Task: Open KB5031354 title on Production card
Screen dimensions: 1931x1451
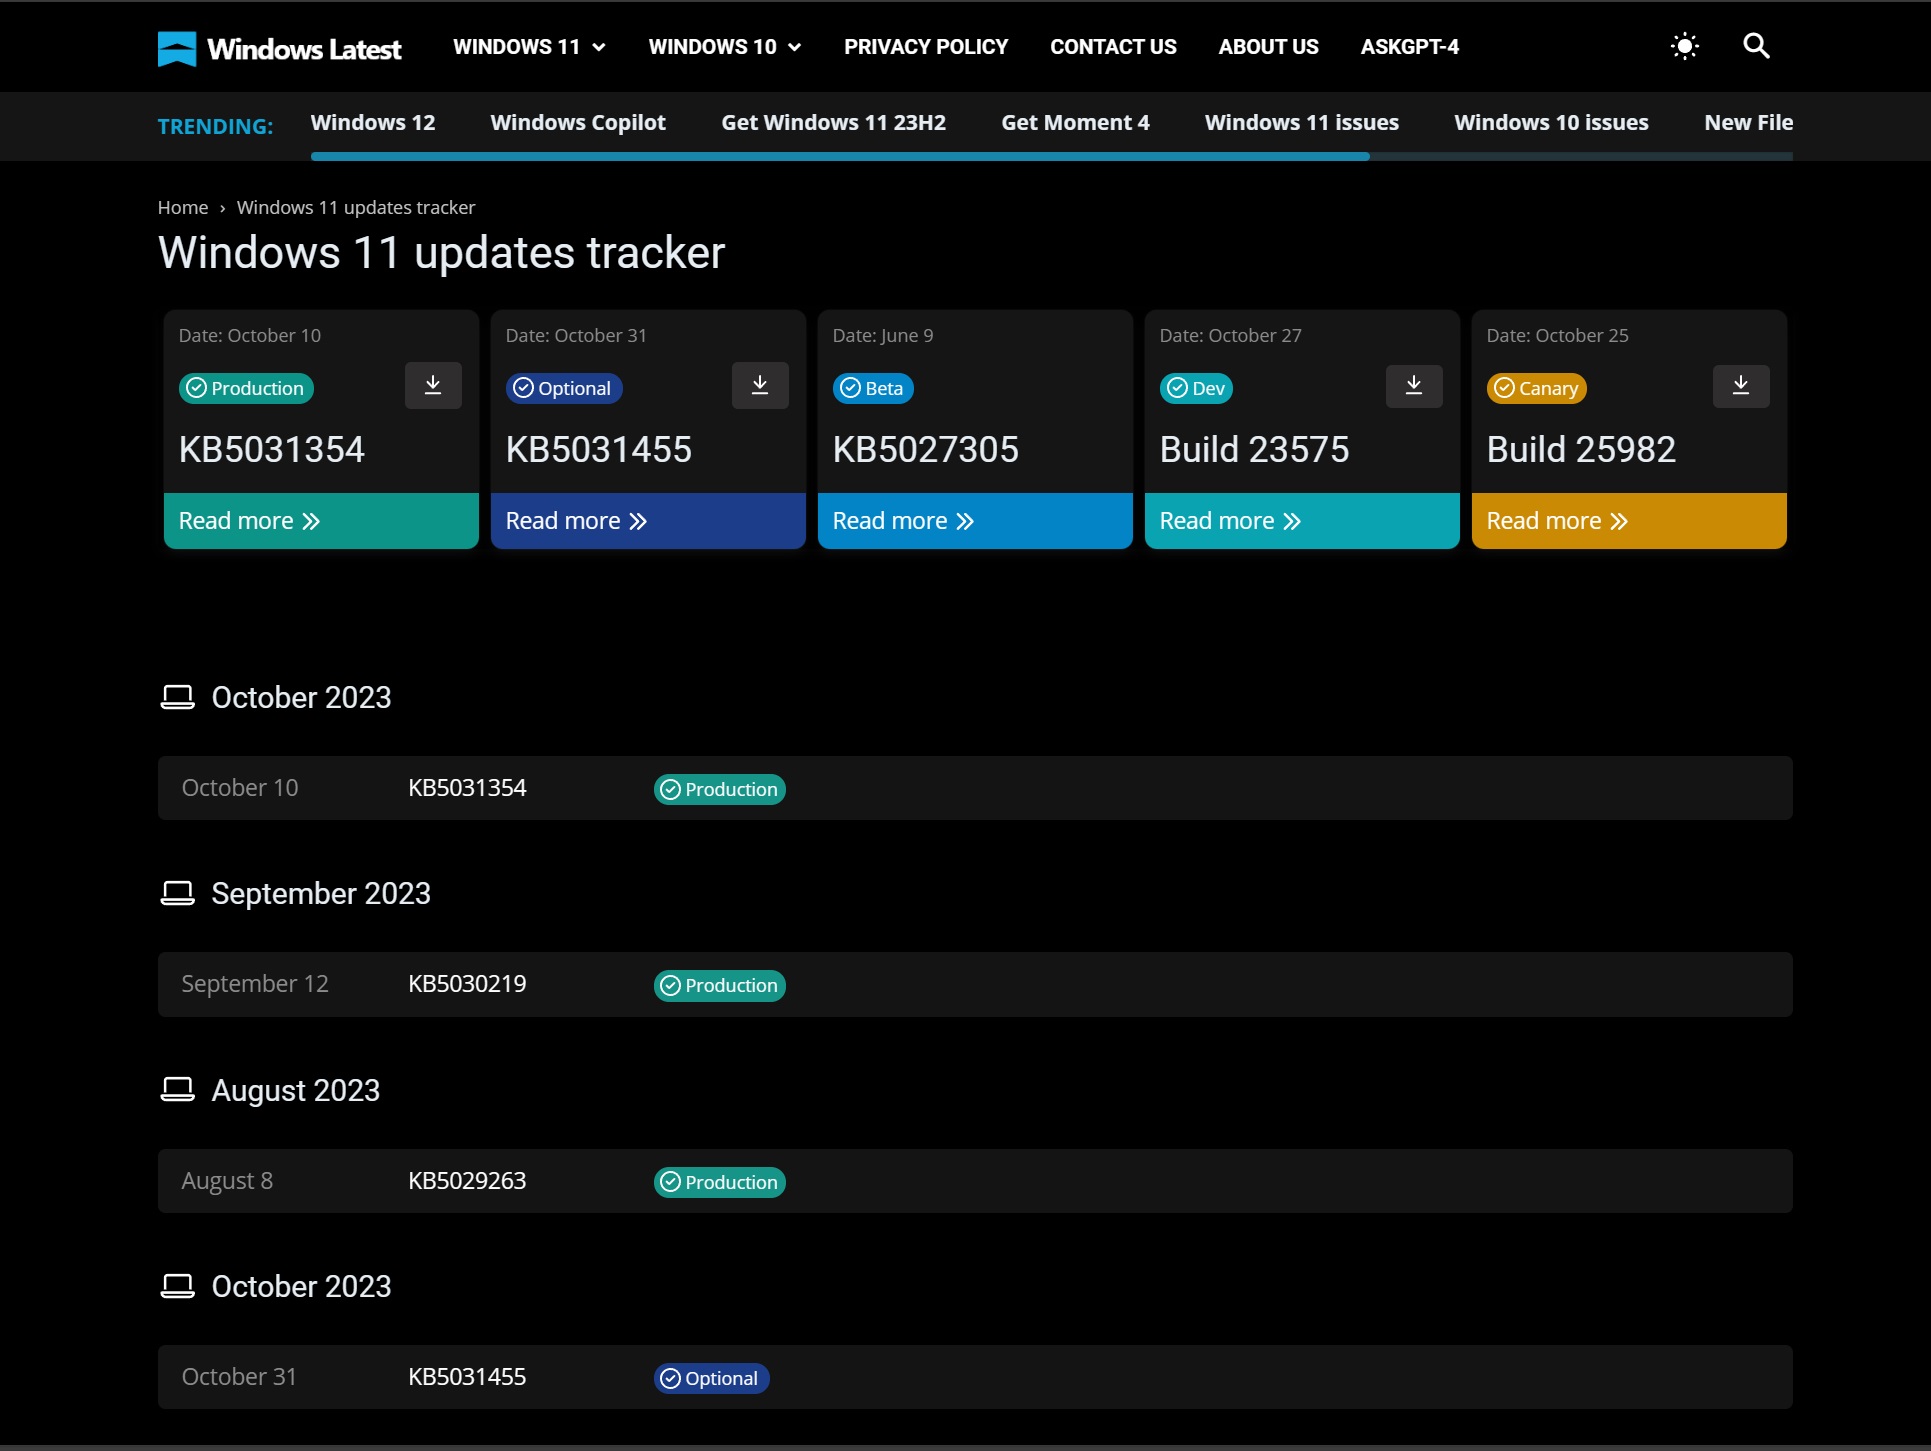Action: (x=272, y=450)
